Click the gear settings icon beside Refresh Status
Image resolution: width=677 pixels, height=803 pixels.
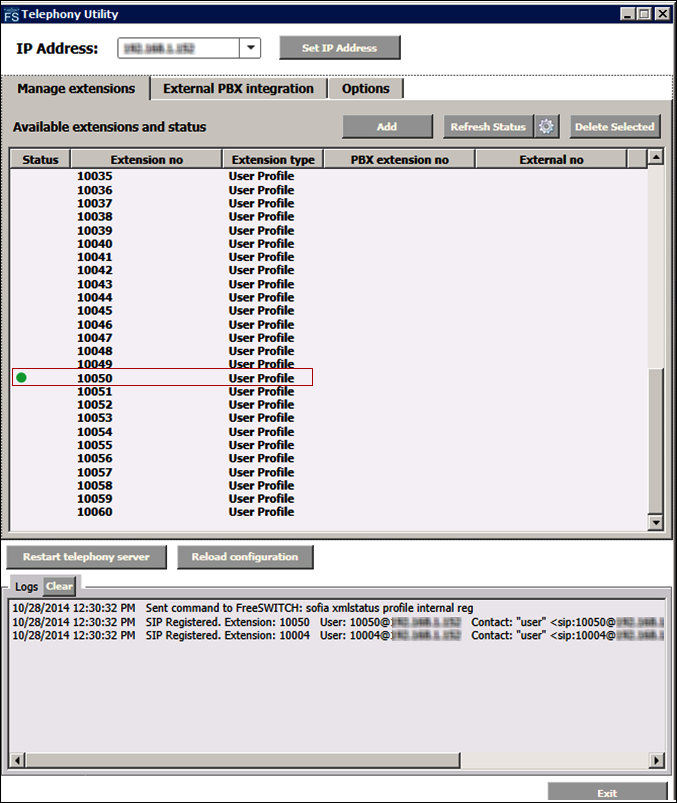(x=546, y=127)
